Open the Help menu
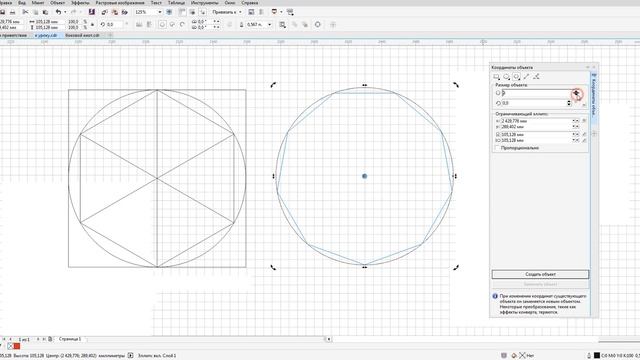The height and width of the screenshot is (360, 640). coord(249,2)
